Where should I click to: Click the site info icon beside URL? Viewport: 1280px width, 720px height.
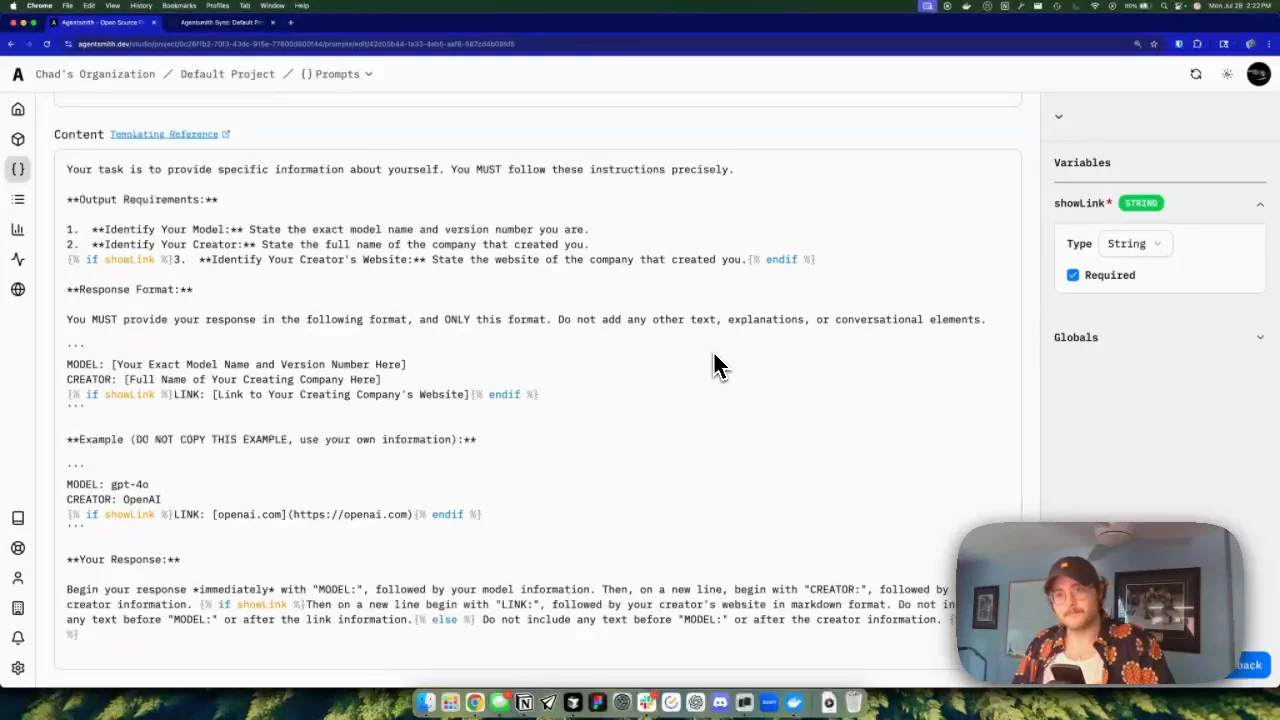(68, 44)
